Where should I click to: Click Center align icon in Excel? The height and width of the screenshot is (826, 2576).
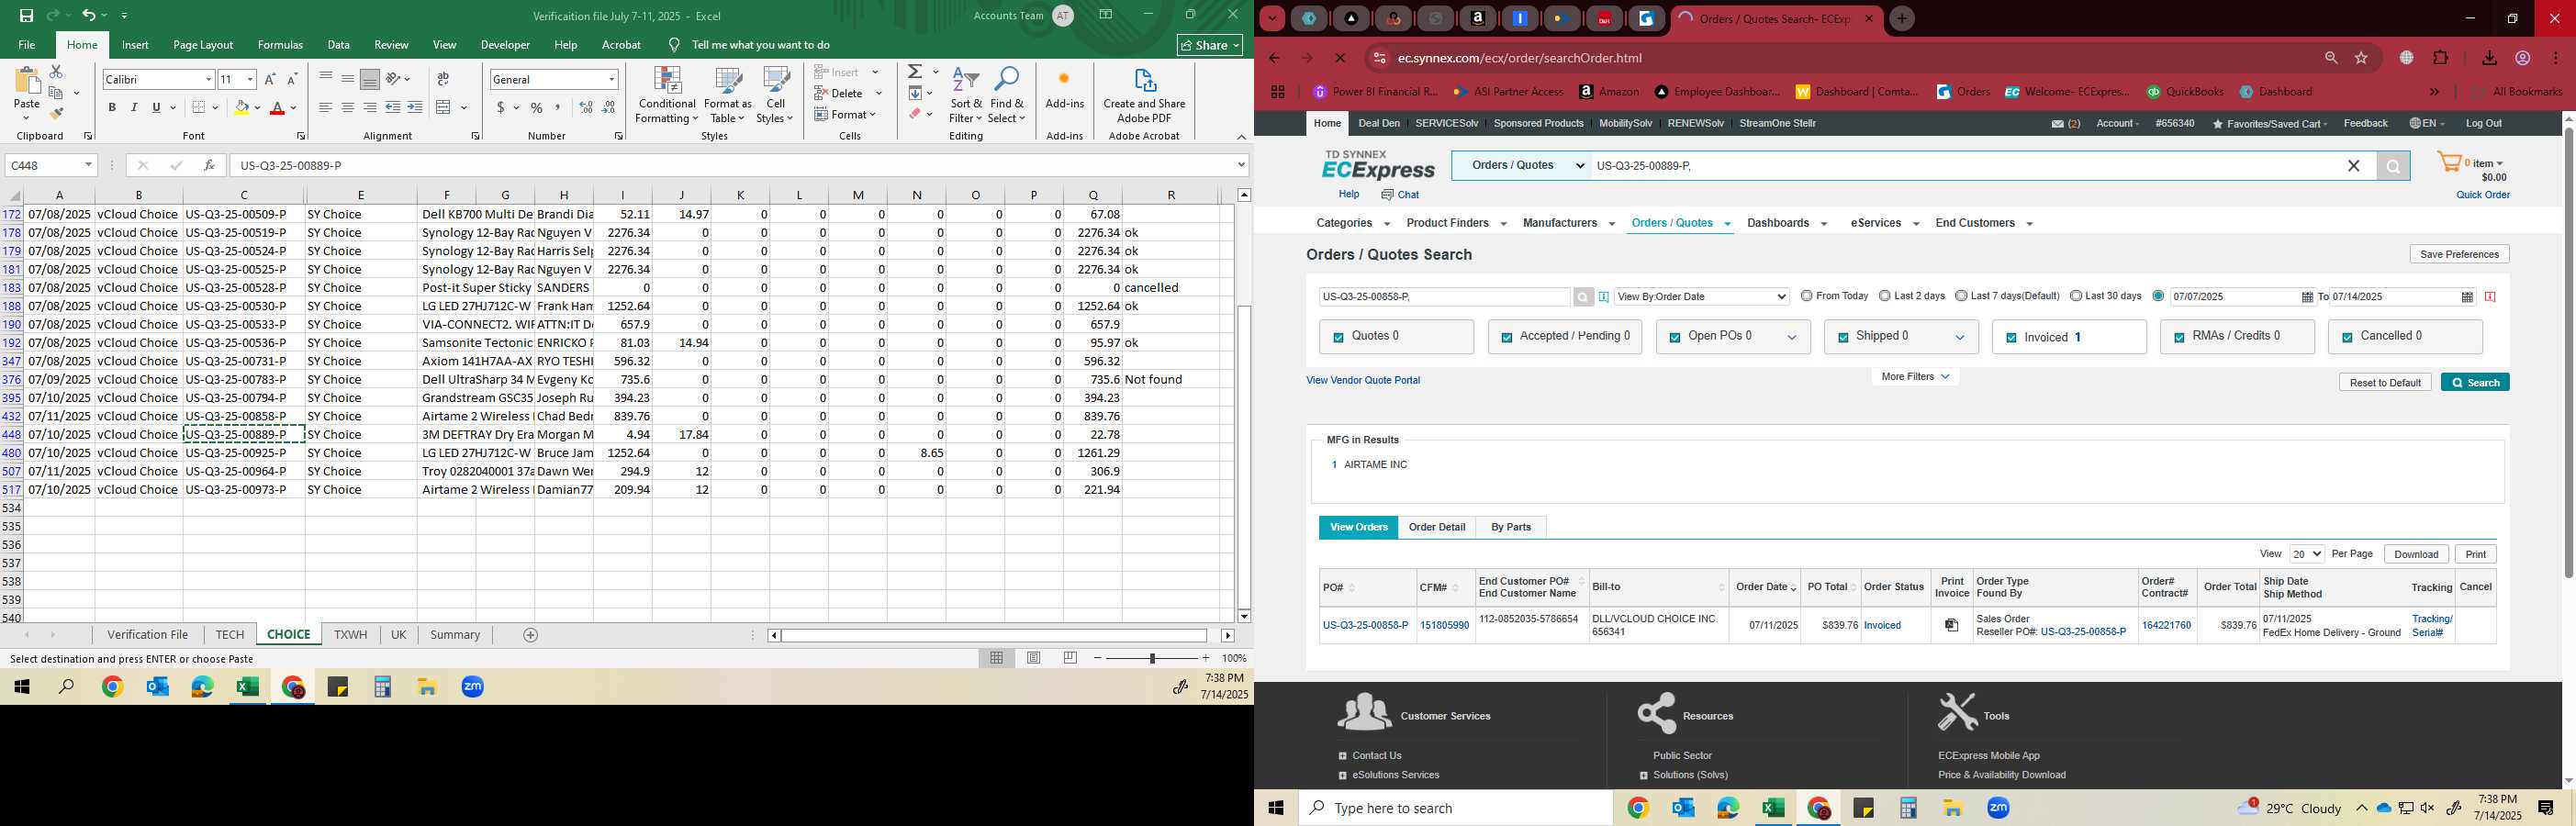tap(348, 108)
